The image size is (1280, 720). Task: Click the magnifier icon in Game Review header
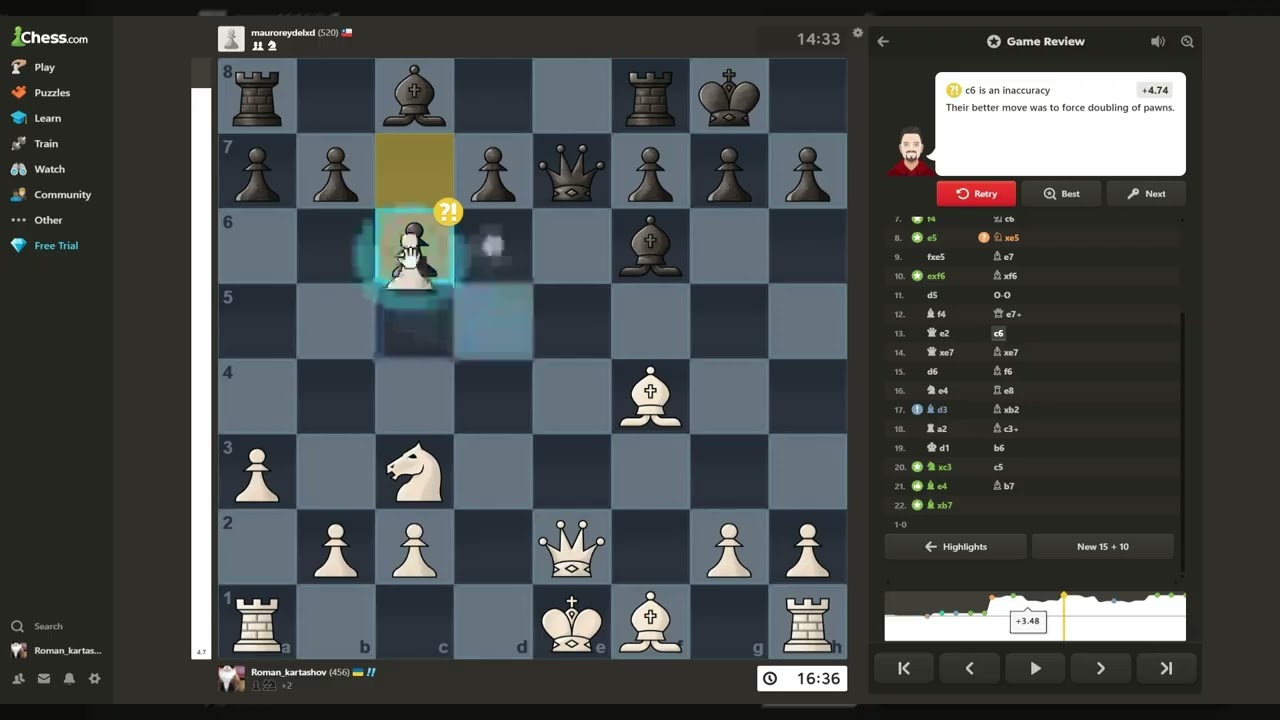tap(1187, 41)
